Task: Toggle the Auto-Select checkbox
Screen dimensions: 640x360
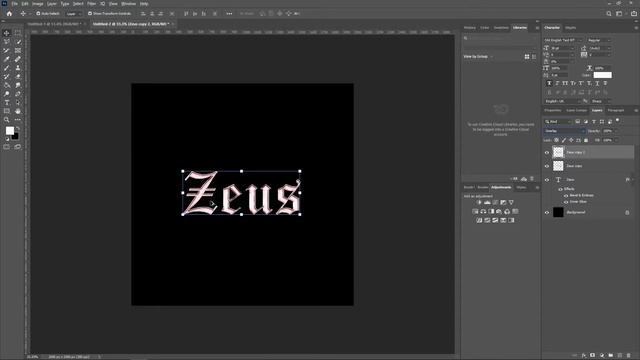Action: (x=38, y=13)
